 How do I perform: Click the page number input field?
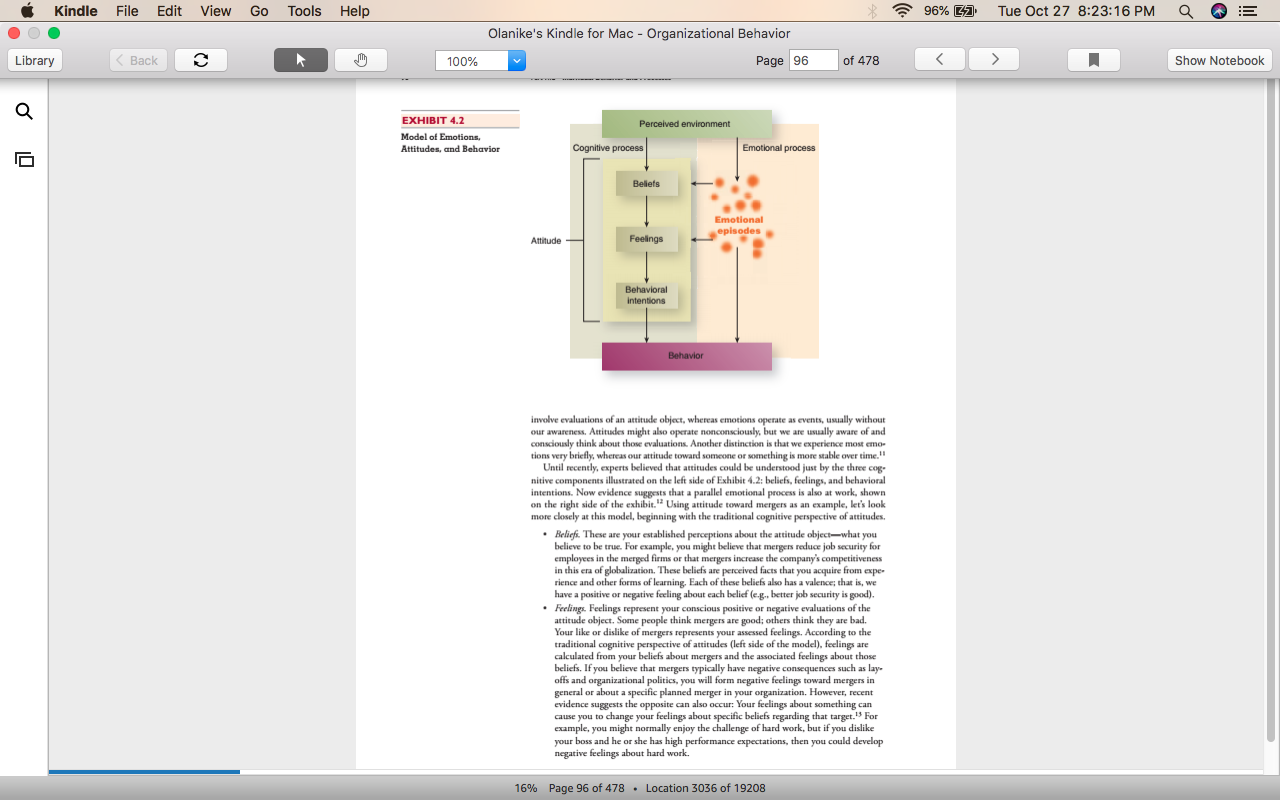(813, 60)
